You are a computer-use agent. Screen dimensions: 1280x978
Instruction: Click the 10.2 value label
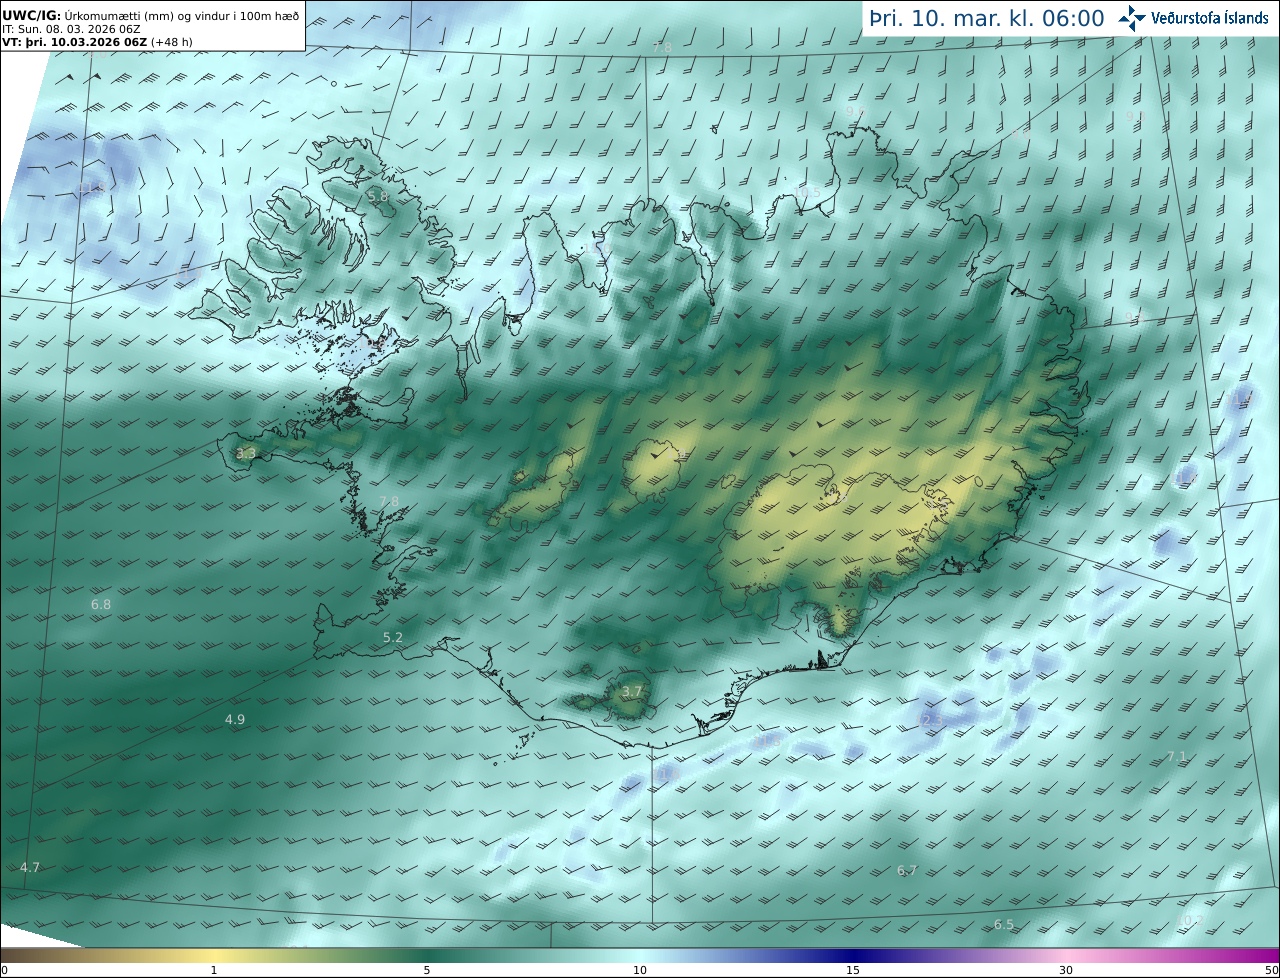(x=1190, y=920)
